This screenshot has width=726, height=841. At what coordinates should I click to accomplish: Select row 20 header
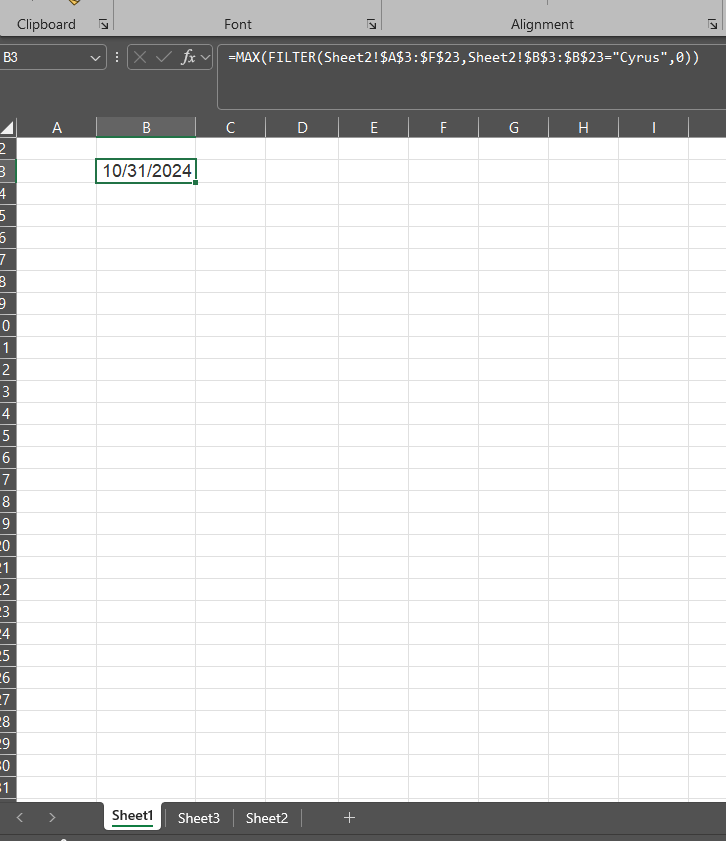pos(8,545)
